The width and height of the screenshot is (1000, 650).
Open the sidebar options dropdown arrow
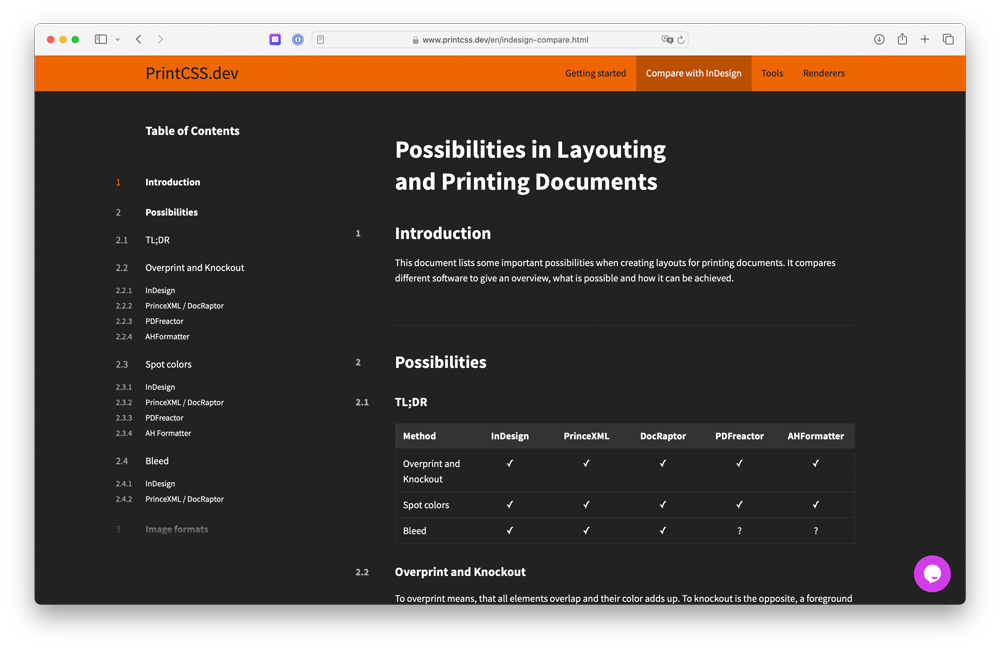click(118, 40)
